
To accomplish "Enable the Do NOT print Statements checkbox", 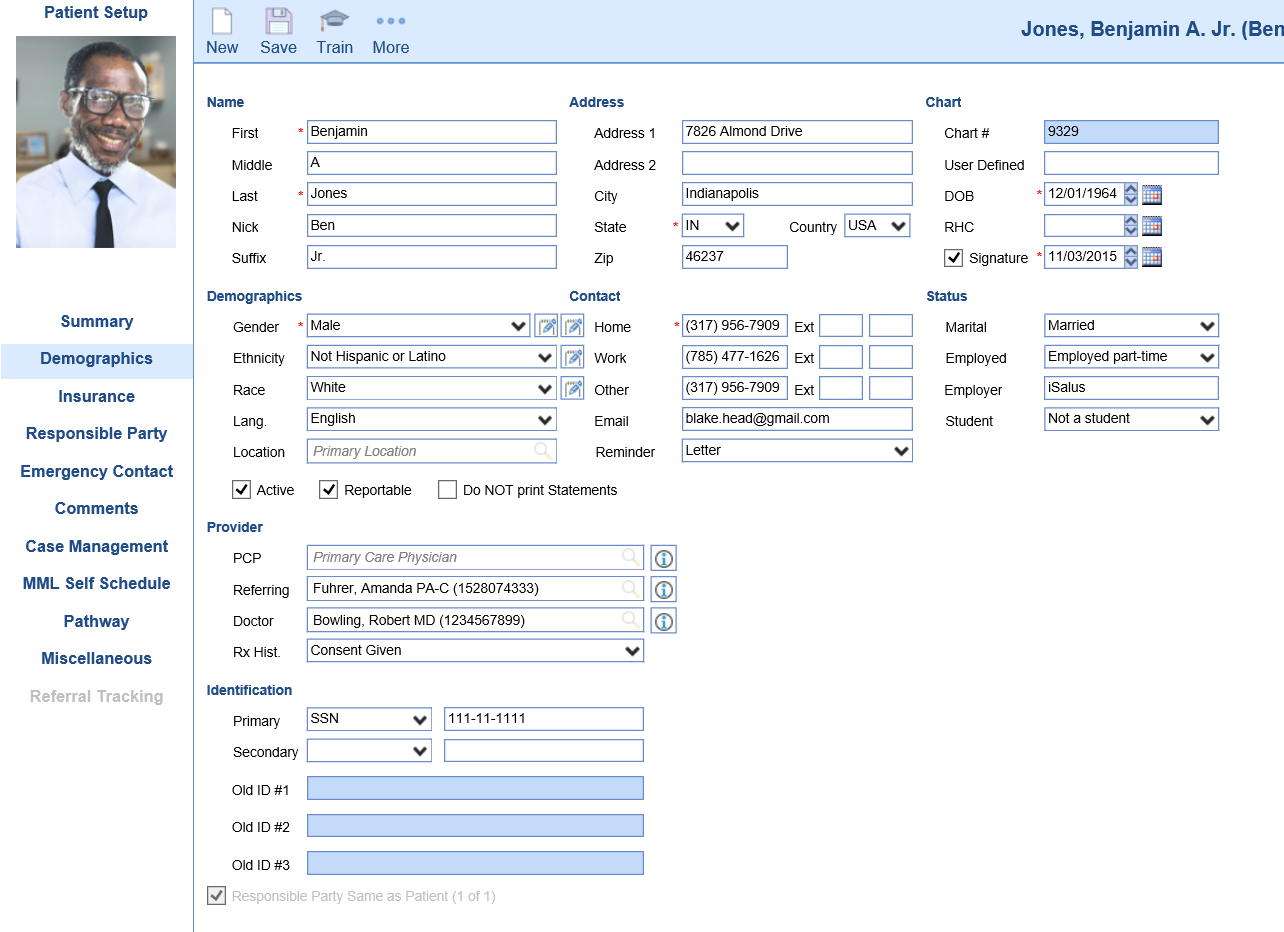I will (x=447, y=489).
